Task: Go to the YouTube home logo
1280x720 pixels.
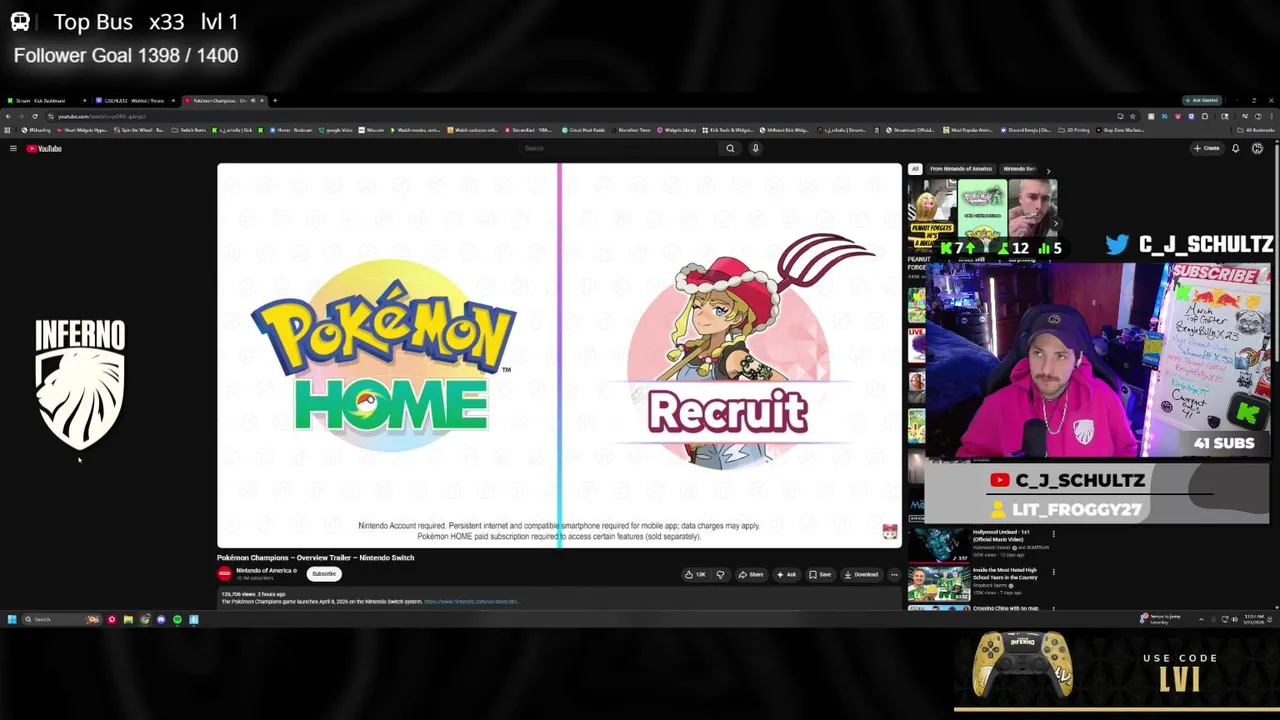Action: tap(44, 148)
